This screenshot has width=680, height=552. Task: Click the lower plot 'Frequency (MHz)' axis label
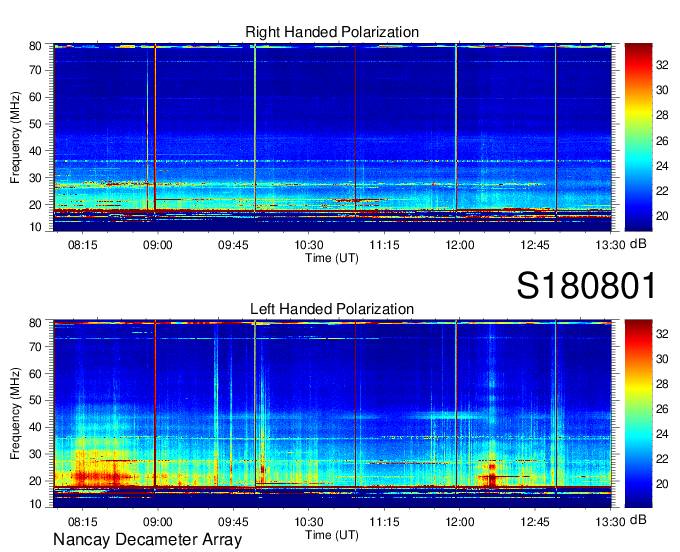[15, 414]
